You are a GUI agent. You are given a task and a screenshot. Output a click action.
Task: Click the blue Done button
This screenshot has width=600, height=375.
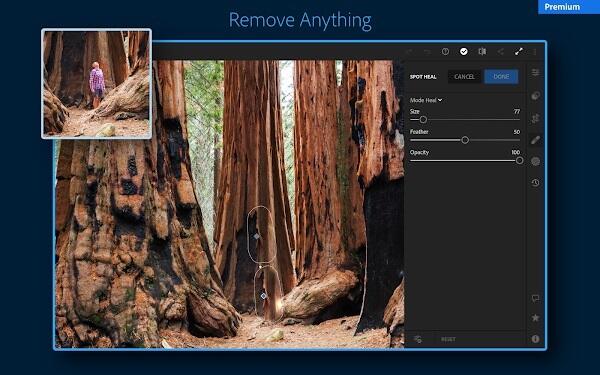pyautogui.click(x=501, y=77)
